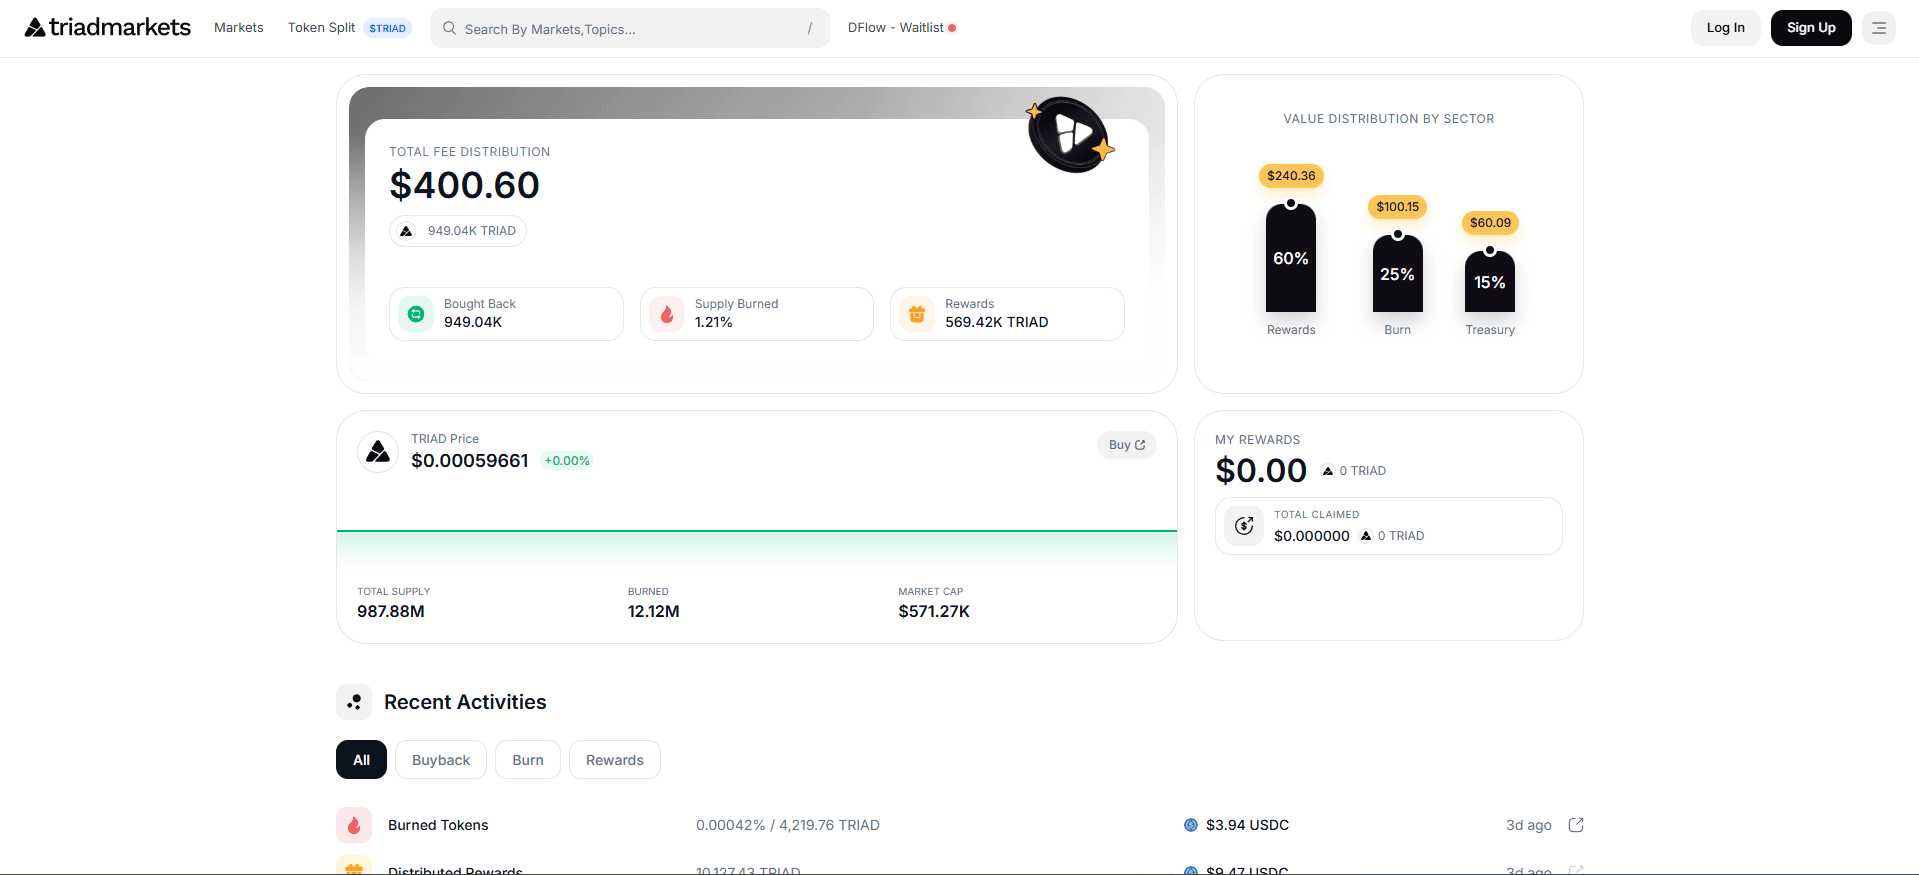
Task: Open the Markets menu
Action: point(239,28)
